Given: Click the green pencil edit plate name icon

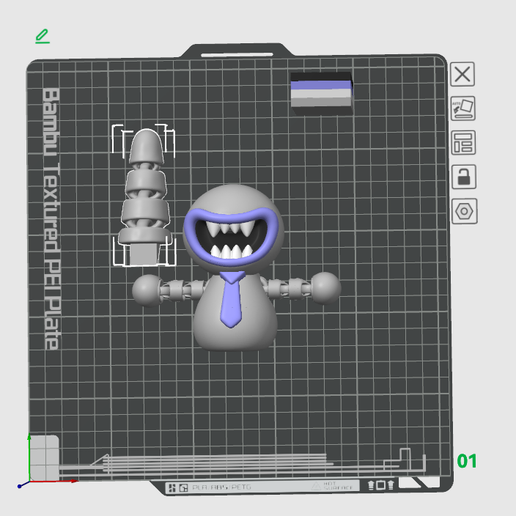Looking at the screenshot, I should pos(42,36).
